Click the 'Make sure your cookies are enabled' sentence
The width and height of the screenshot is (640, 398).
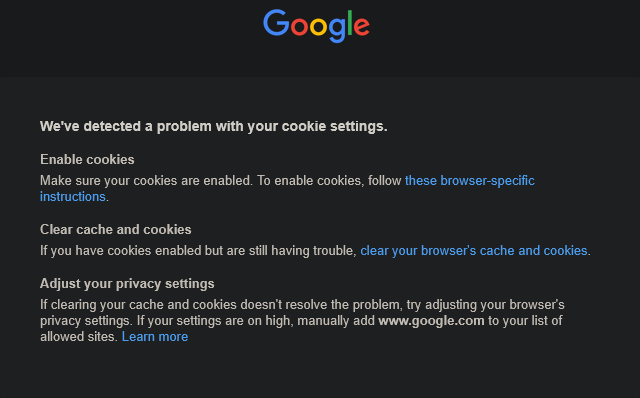[x=146, y=180]
